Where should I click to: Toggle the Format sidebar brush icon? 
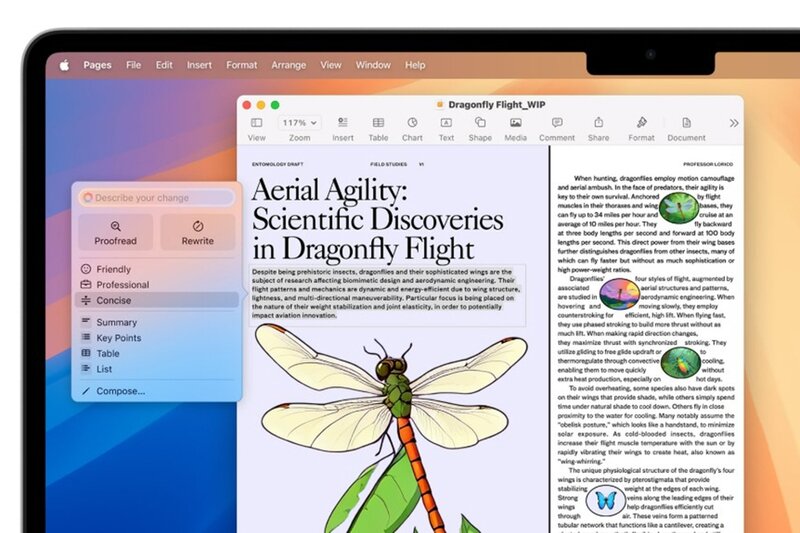[641, 123]
